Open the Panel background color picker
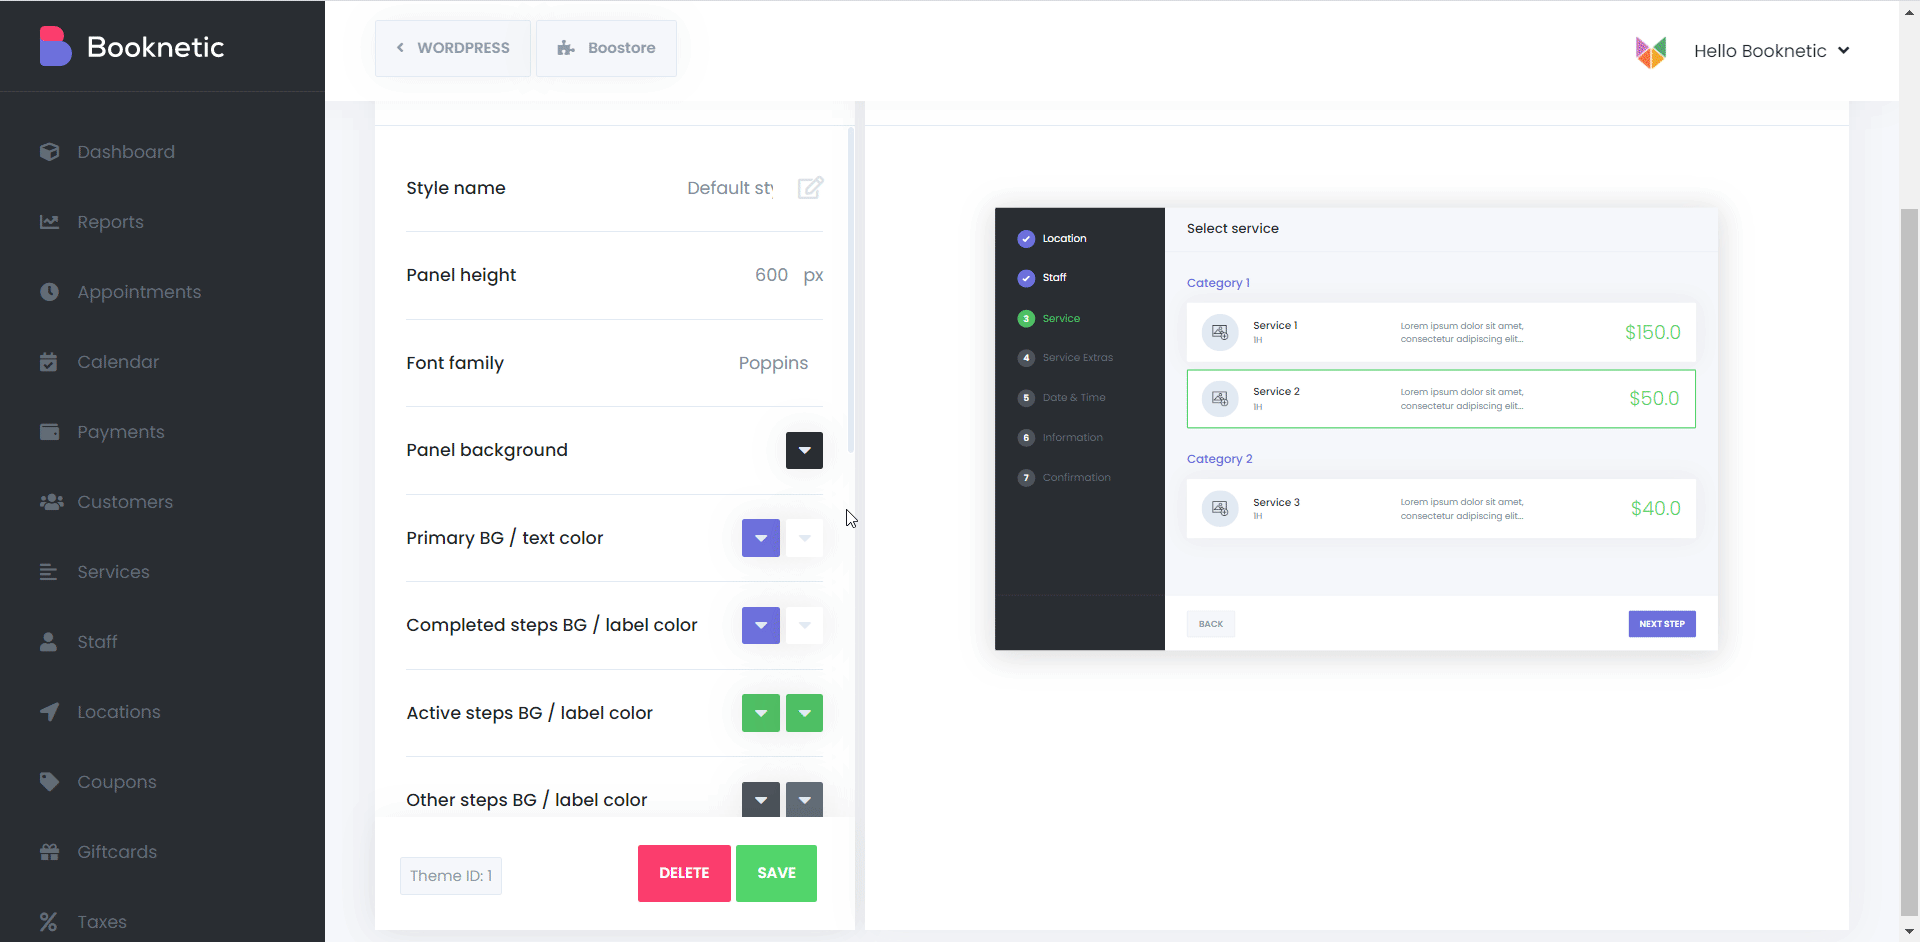This screenshot has height=942, width=1920. pyautogui.click(x=804, y=450)
